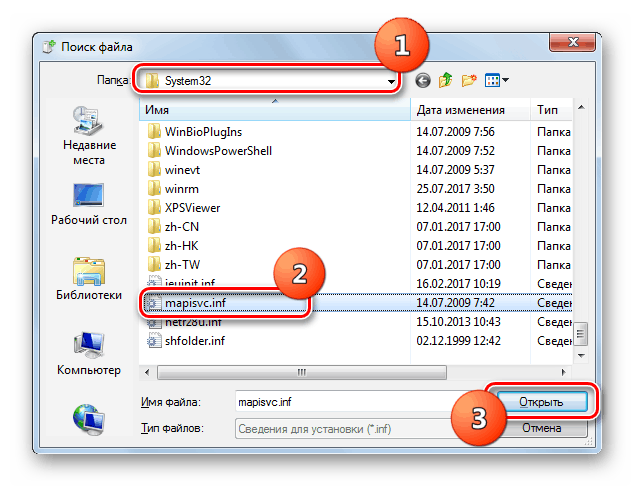Select the ieuinit.inf file

(190, 282)
